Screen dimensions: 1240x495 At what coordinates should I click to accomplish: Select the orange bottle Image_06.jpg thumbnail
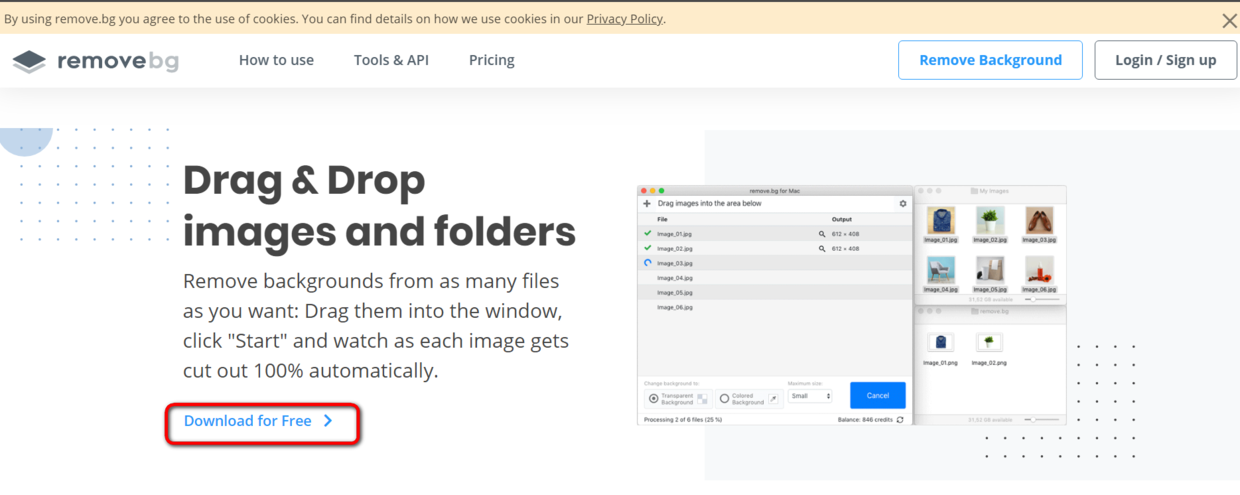(1039, 269)
